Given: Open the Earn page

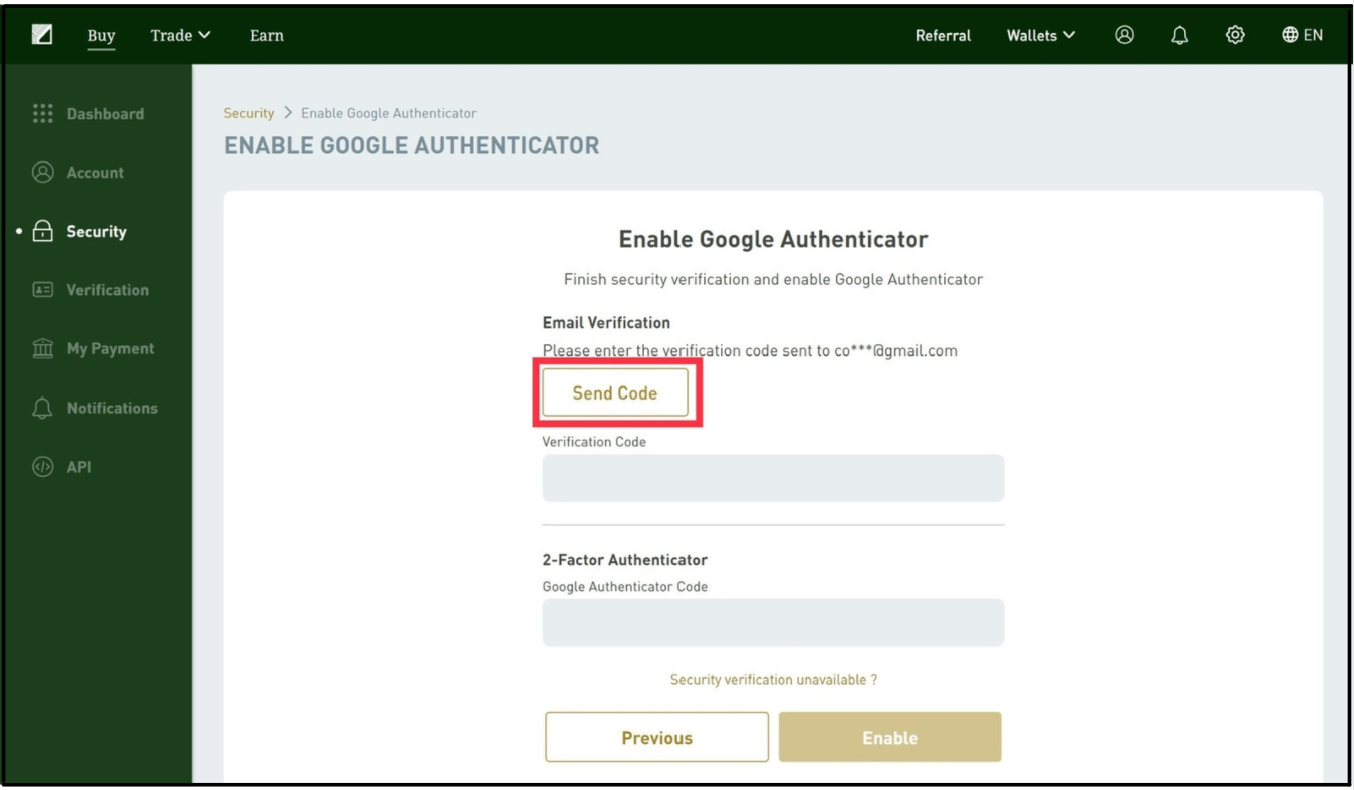Looking at the screenshot, I should (267, 35).
